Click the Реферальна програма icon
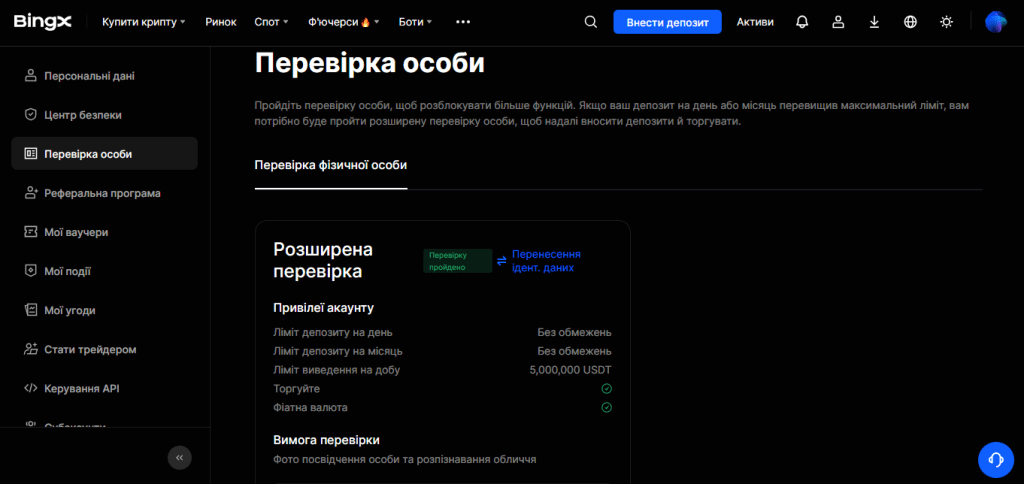Image resolution: width=1024 pixels, height=484 pixels. tap(30, 193)
